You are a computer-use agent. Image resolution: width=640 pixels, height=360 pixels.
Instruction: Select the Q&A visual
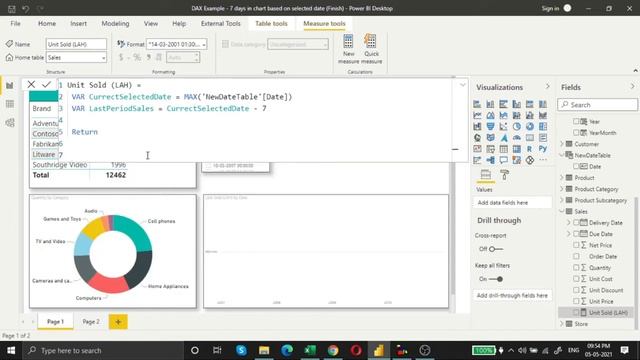click(503, 160)
